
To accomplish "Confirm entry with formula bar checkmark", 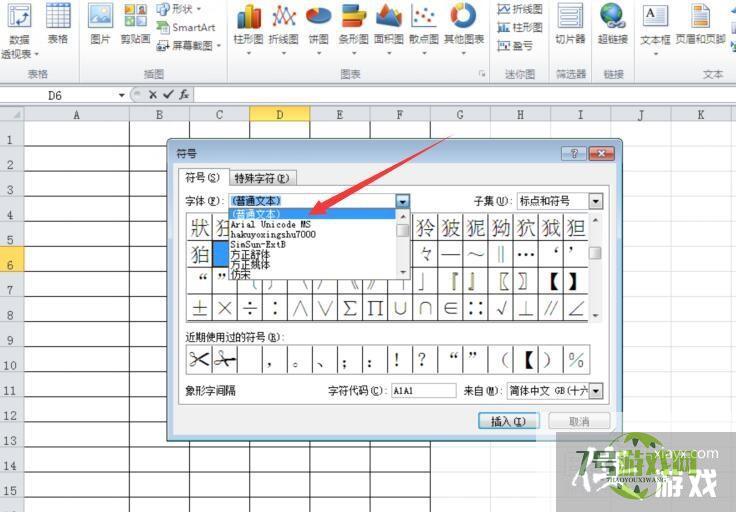I will pyautogui.click(x=168, y=95).
